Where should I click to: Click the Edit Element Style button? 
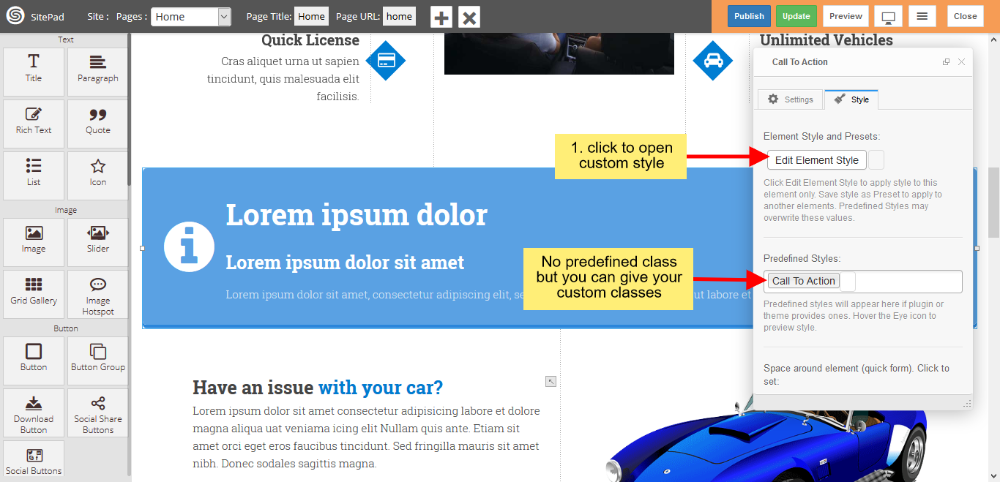[x=816, y=160]
